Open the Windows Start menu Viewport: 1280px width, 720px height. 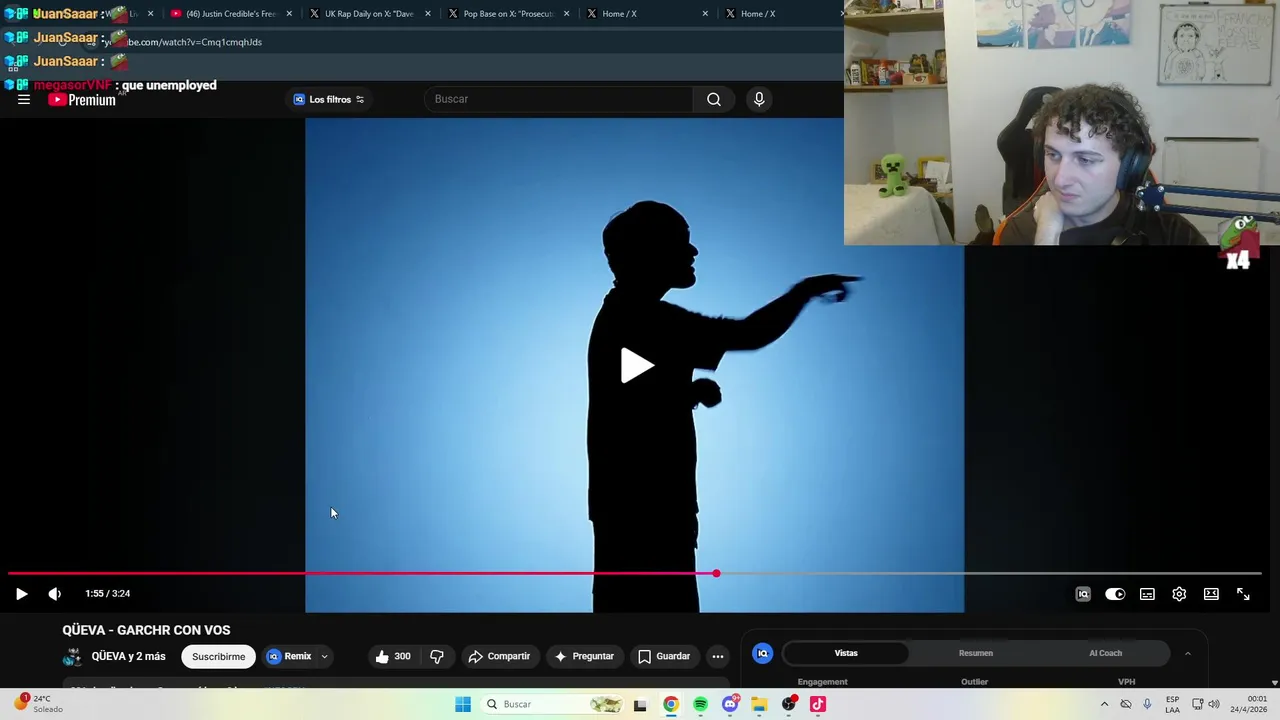(463, 704)
